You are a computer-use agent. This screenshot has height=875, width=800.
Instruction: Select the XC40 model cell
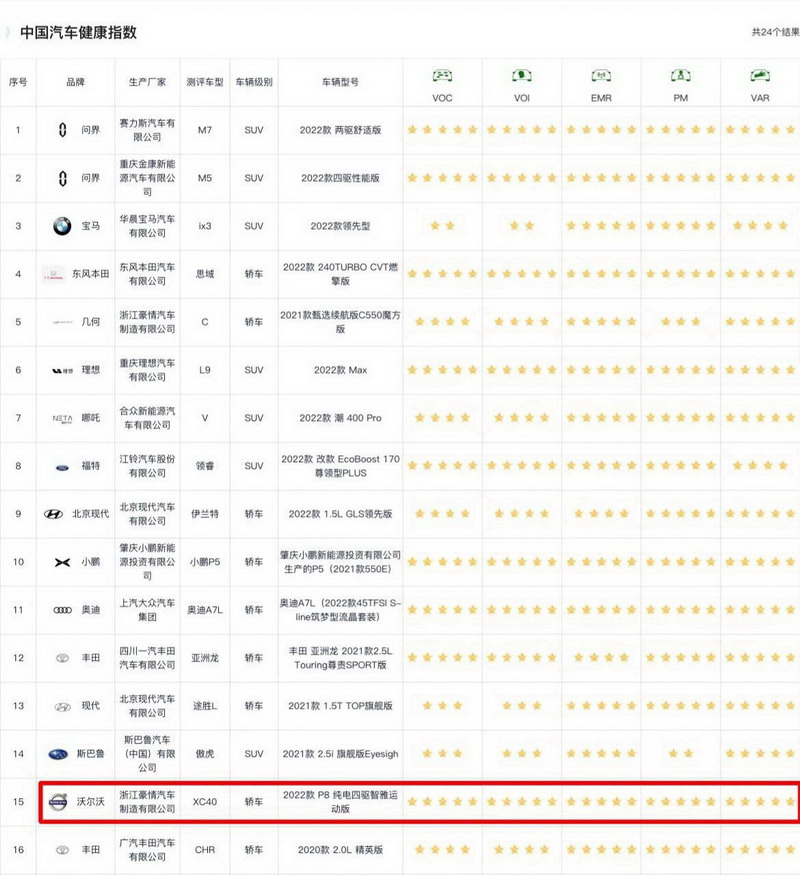[x=205, y=802]
